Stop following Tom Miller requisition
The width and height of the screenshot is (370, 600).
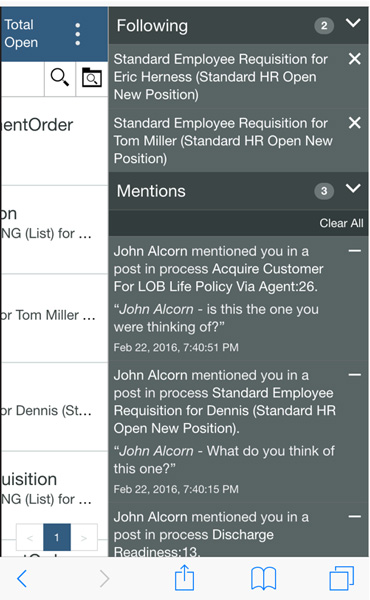[355, 123]
